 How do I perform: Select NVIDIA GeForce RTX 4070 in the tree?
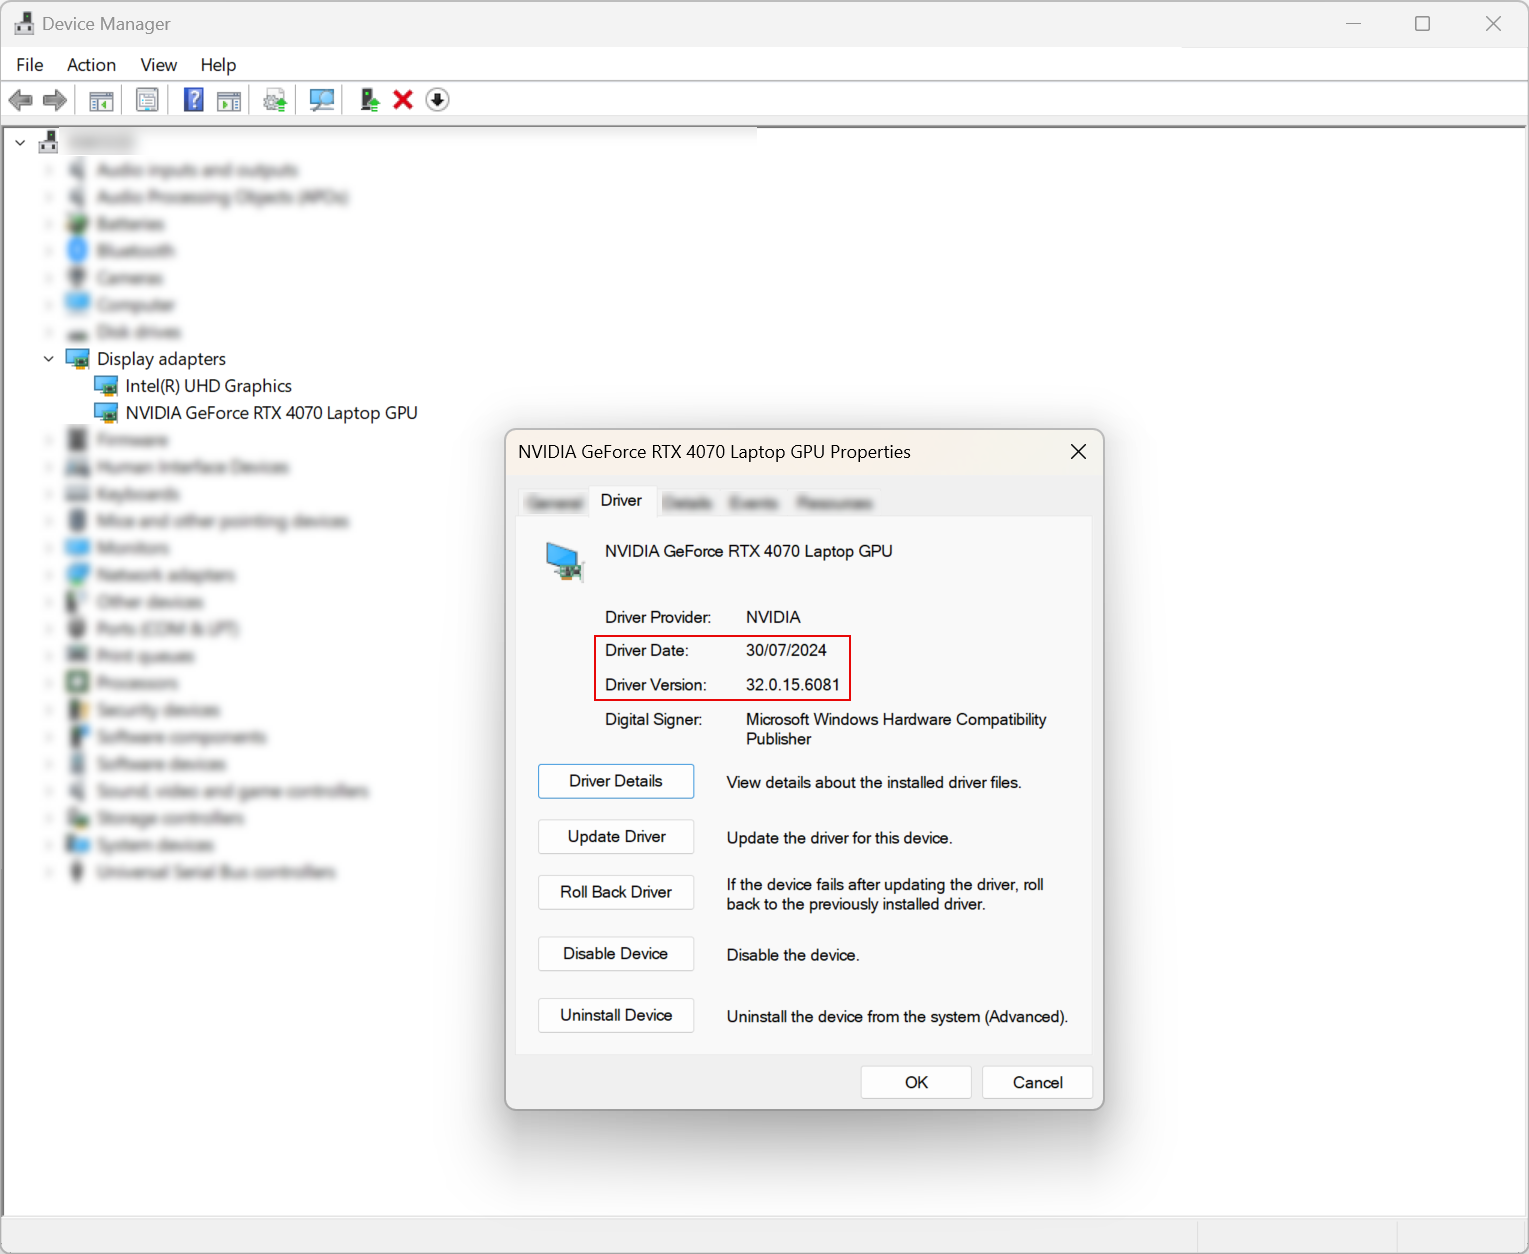tap(271, 413)
